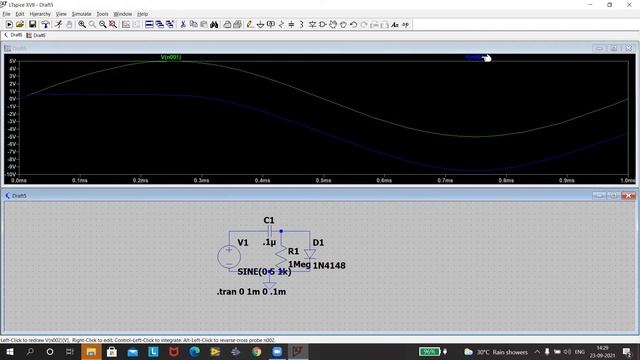Open the Control Panel hammer icon
The height and width of the screenshot is (360, 640).
45,24
